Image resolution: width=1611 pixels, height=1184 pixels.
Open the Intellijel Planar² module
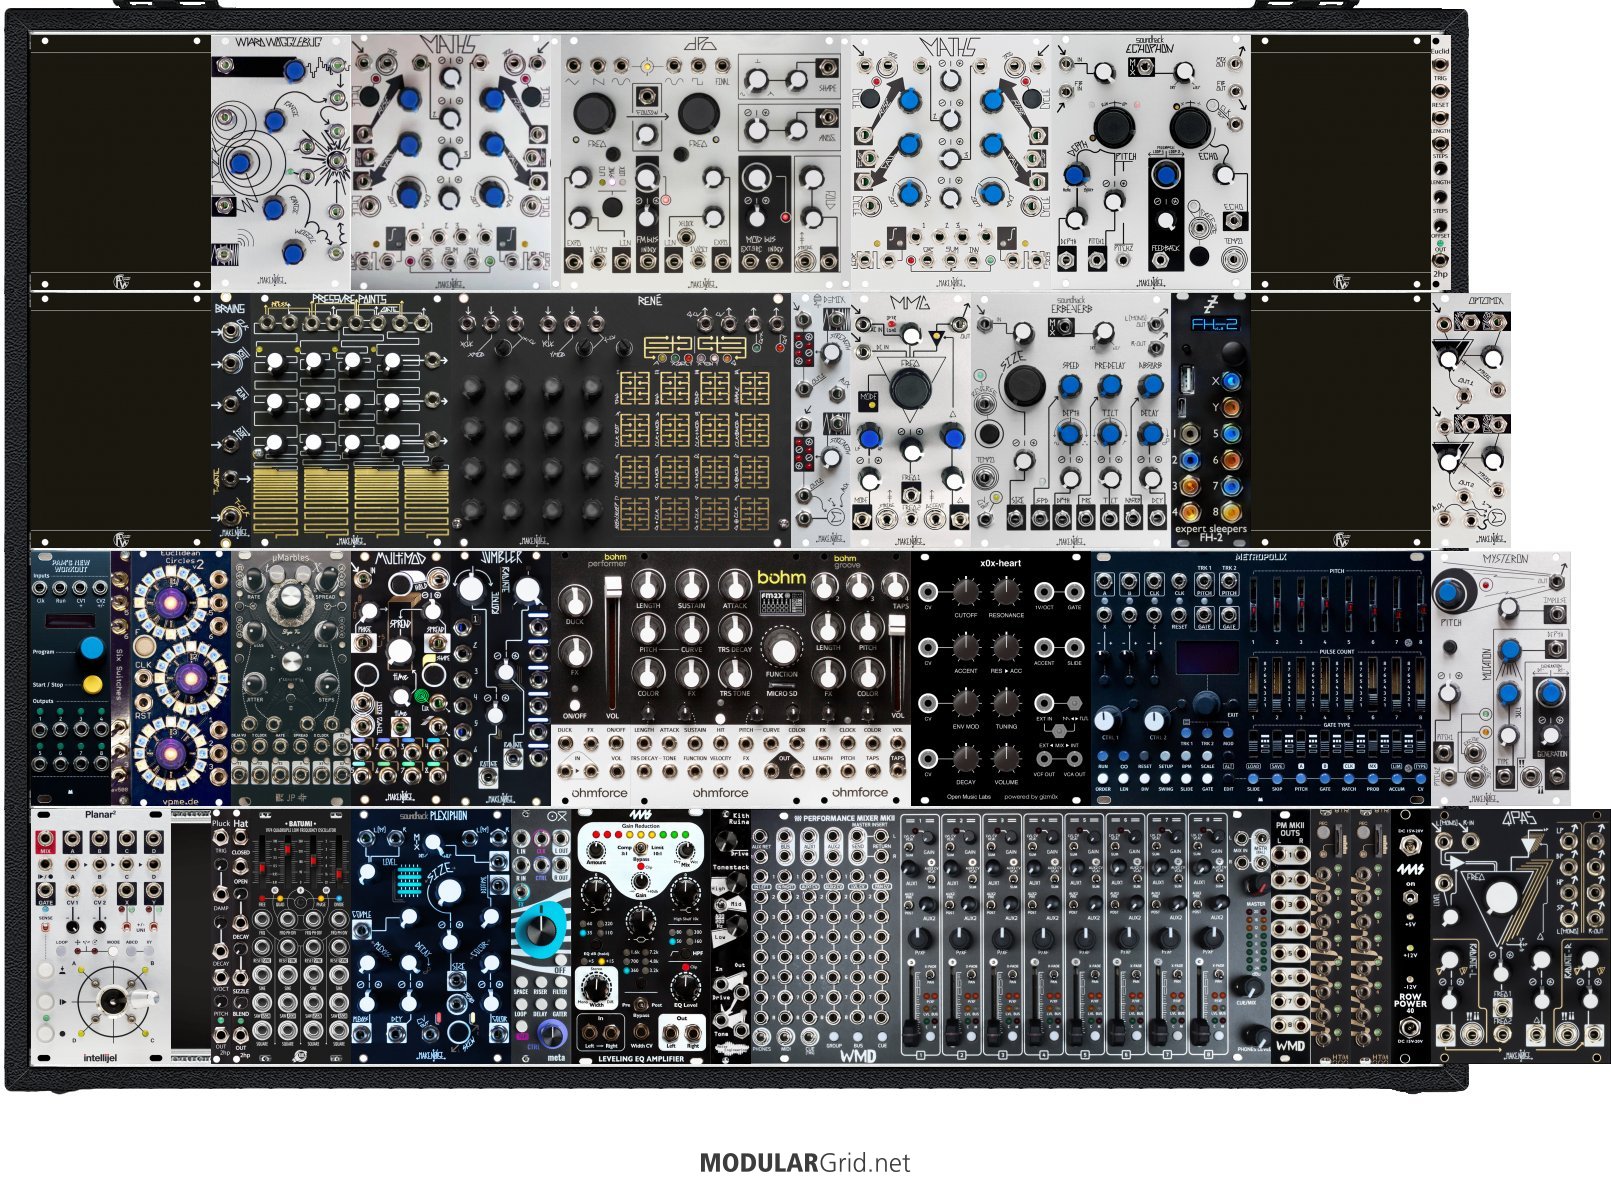click(100, 936)
